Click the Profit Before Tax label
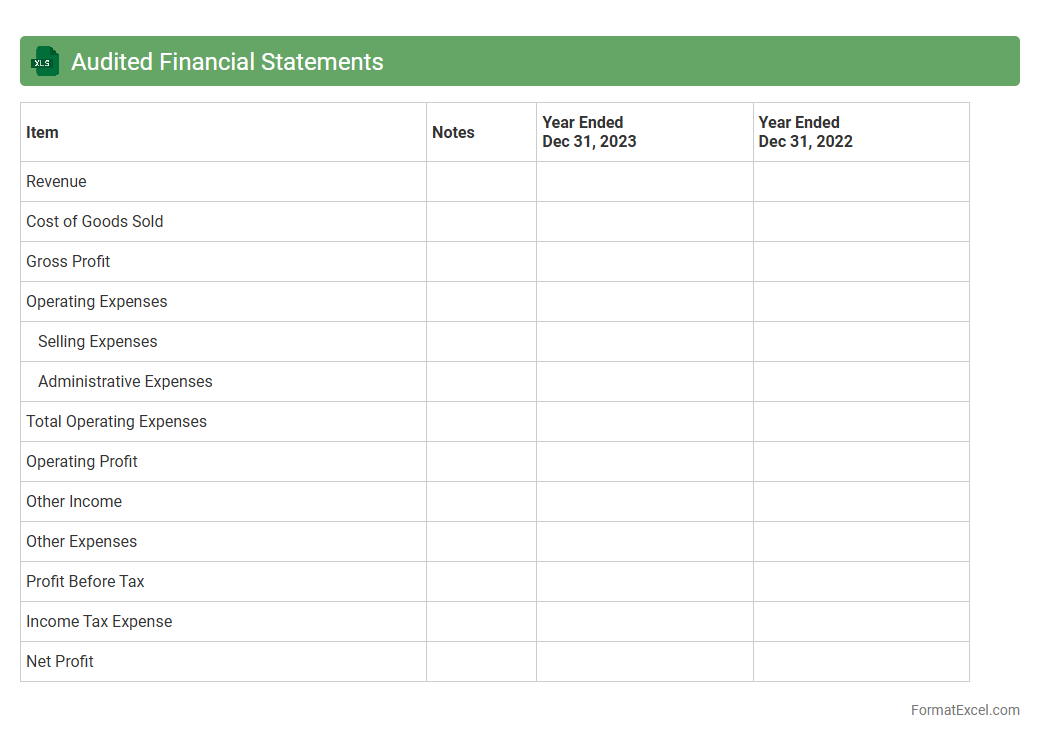1040x739 pixels. 85,582
